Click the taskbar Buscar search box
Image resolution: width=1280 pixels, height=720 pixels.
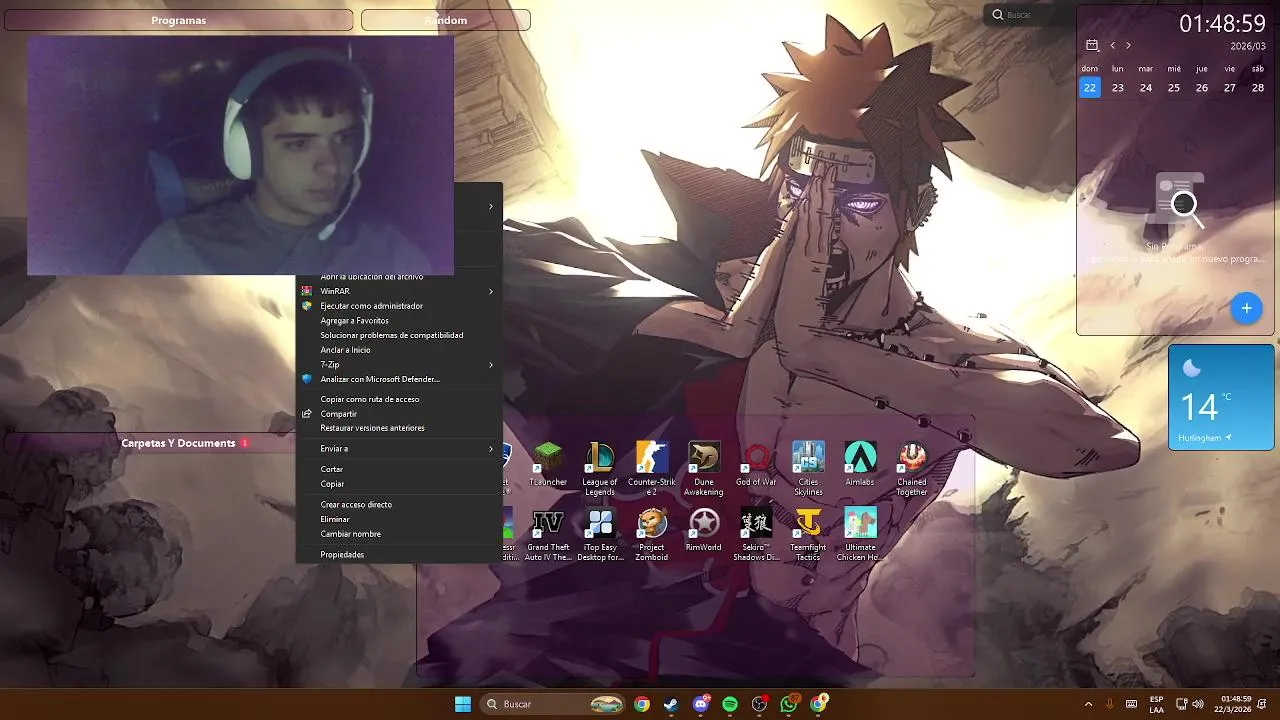553,704
